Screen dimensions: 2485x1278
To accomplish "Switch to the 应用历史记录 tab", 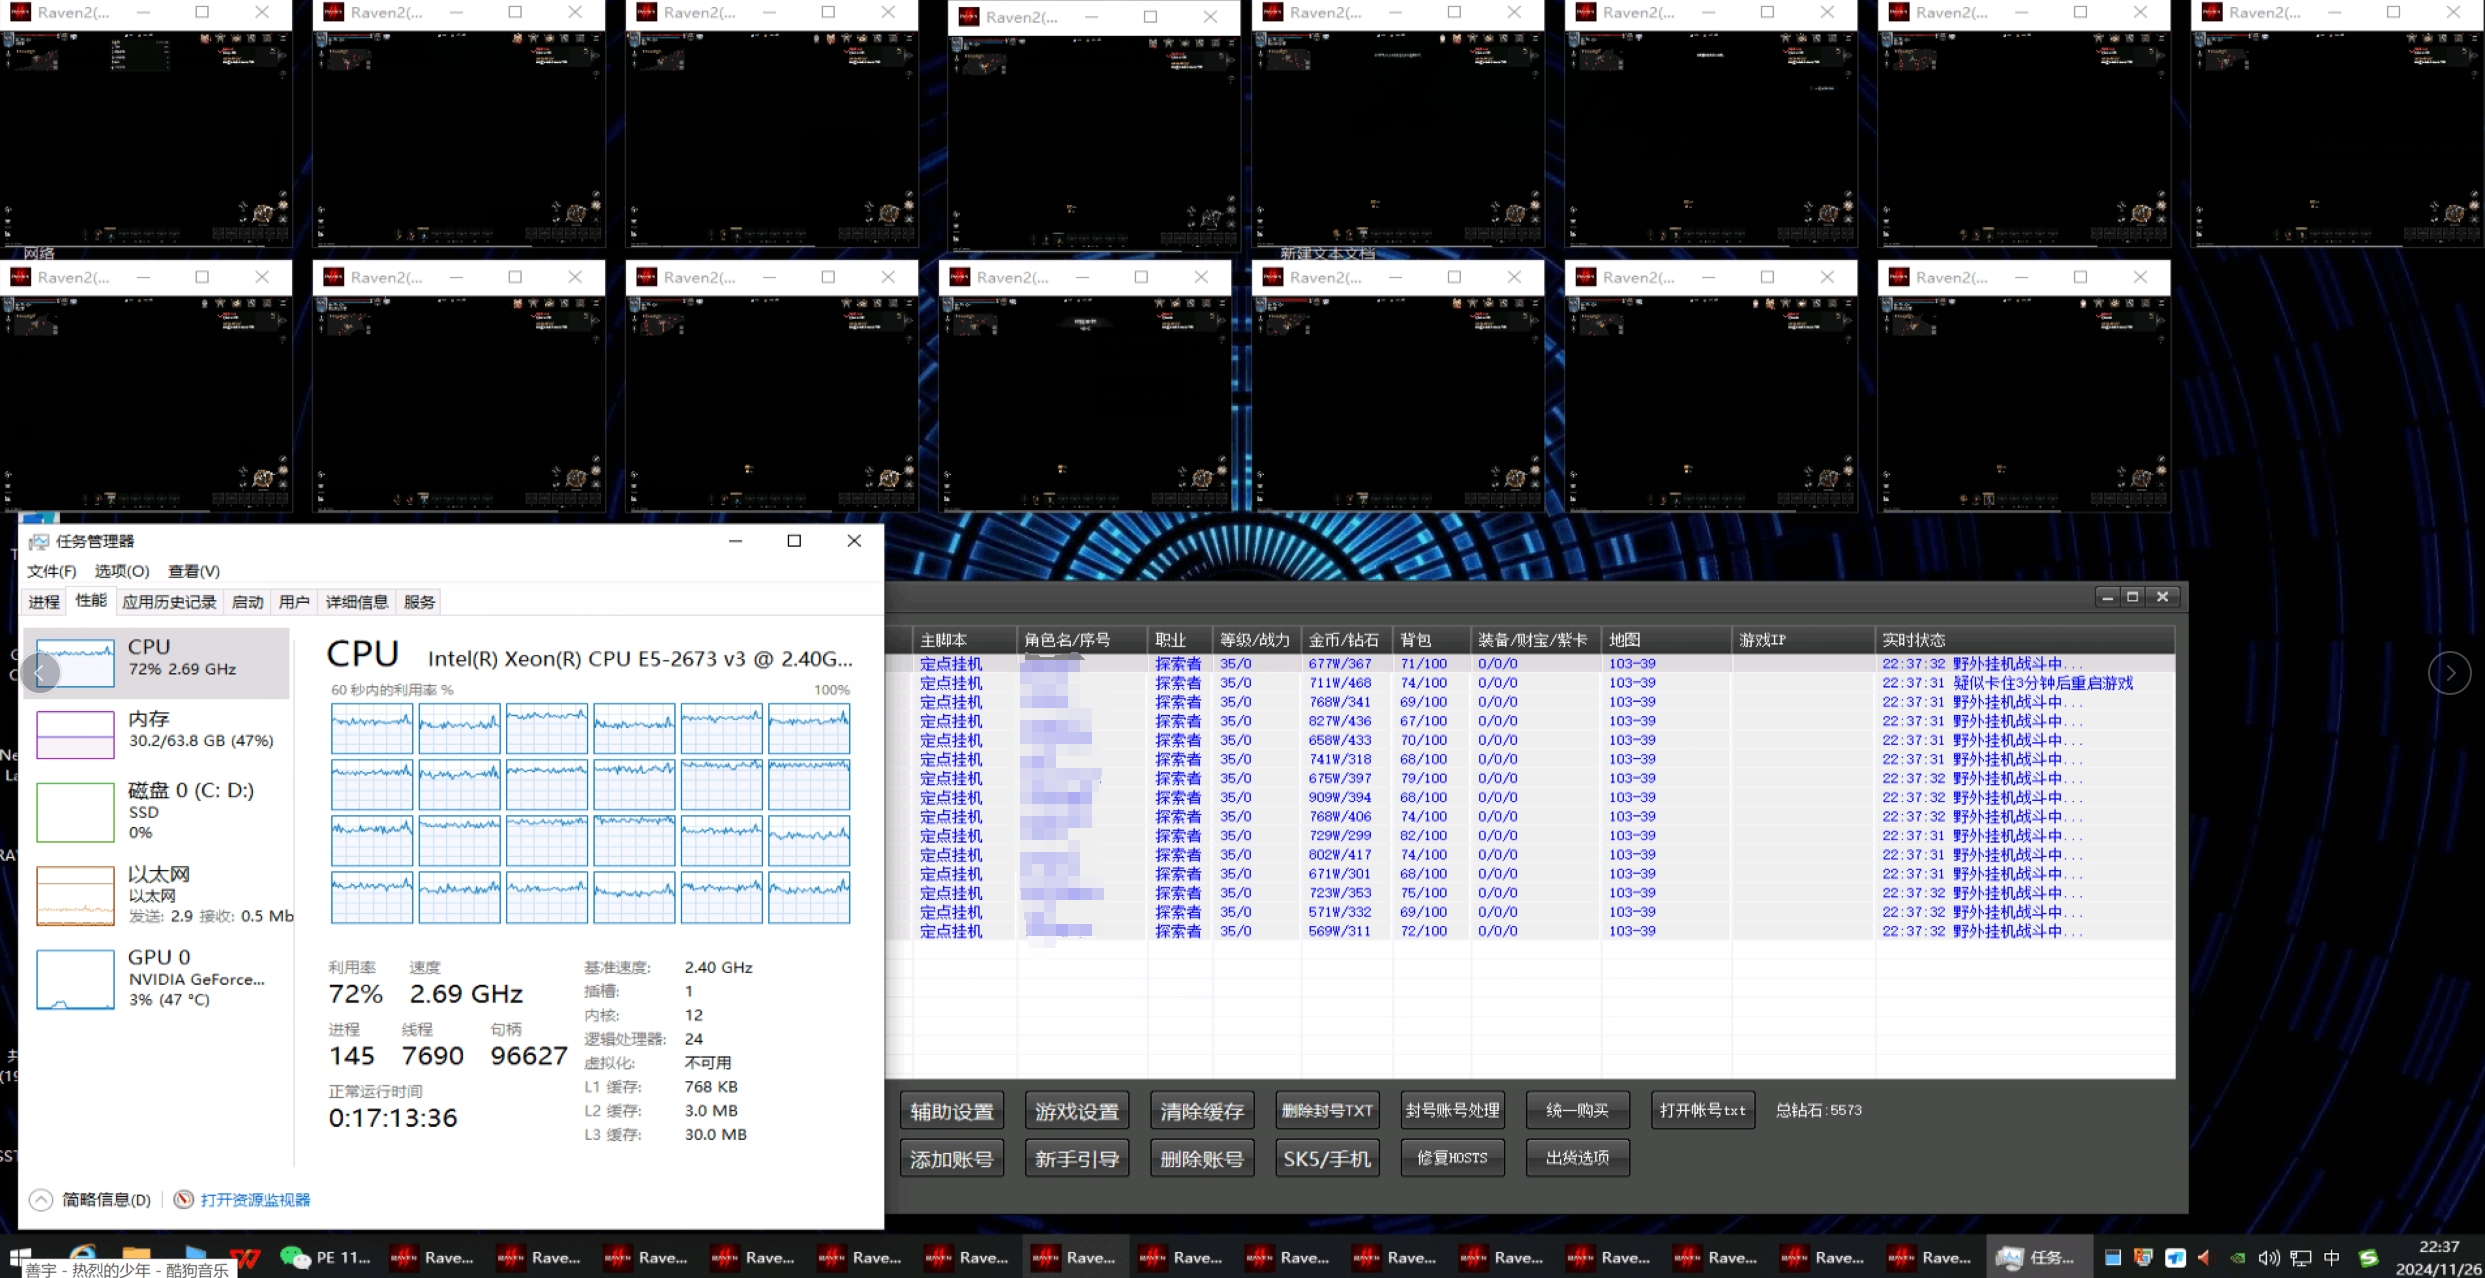I will point(169,602).
